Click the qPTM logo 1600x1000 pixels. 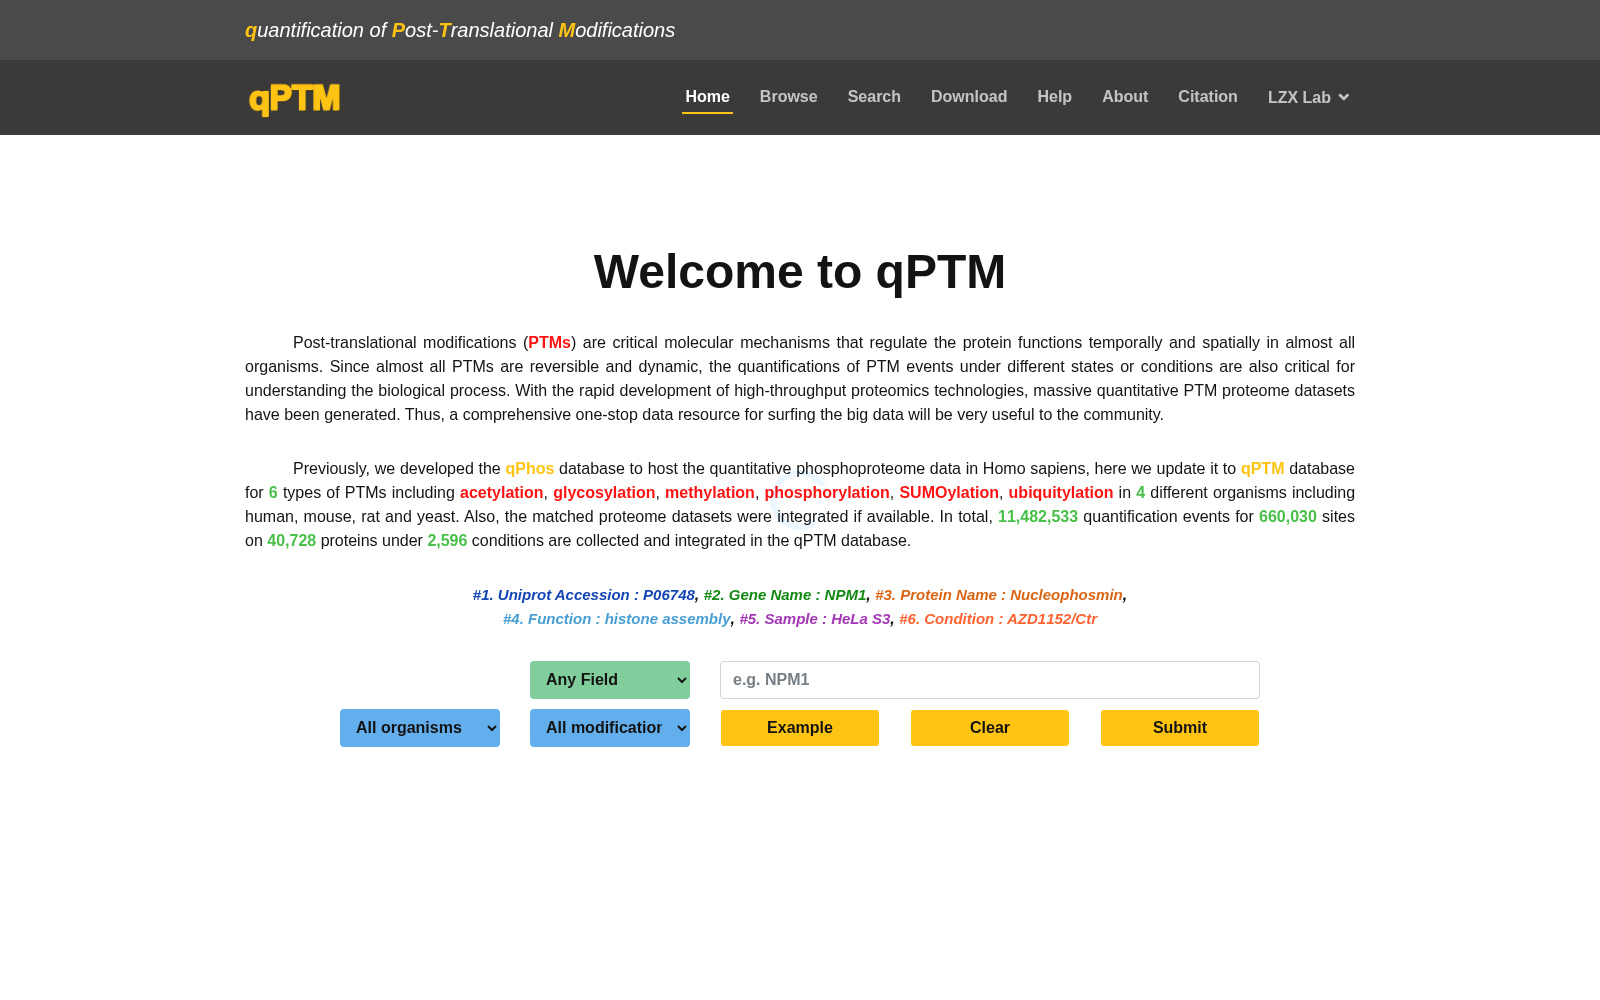pyautogui.click(x=294, y=99)
